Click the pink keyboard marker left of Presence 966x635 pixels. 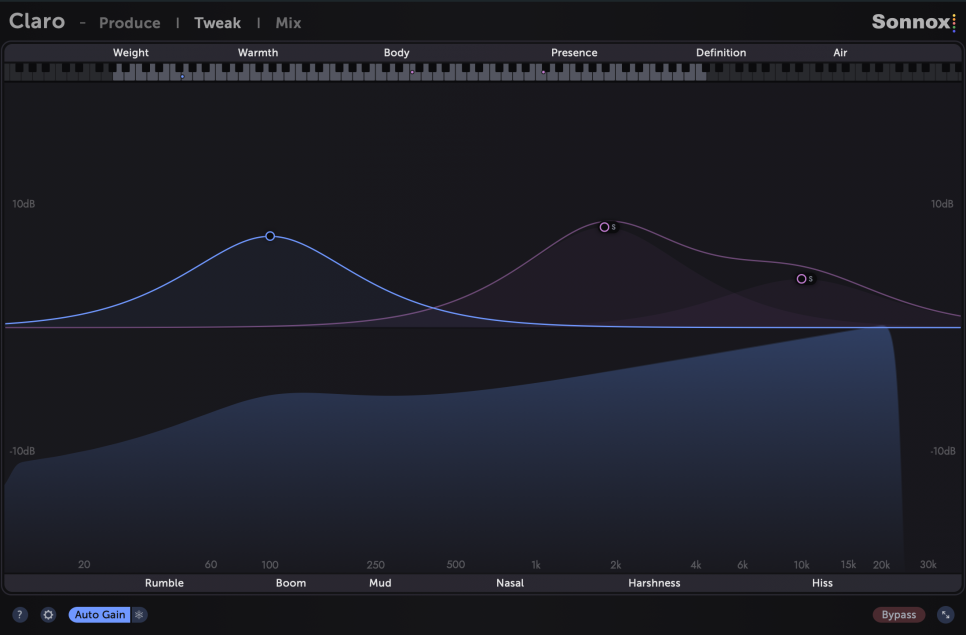(x=543, y=73)
